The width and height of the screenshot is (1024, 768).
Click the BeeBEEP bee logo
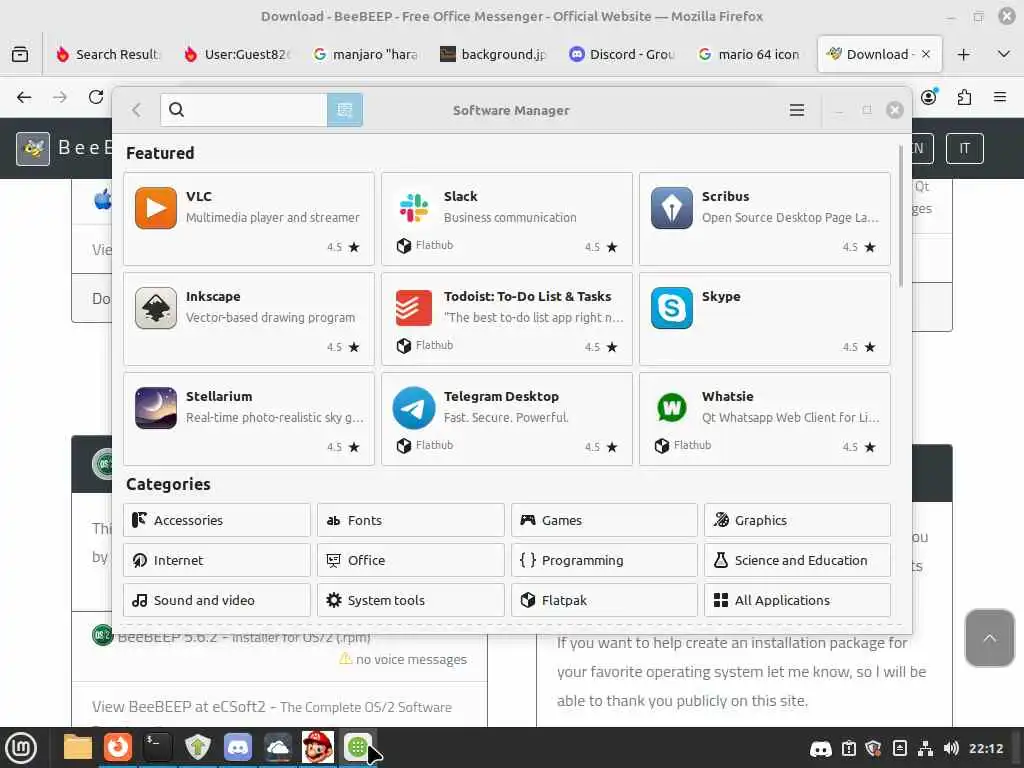click(x=33, y=148)
